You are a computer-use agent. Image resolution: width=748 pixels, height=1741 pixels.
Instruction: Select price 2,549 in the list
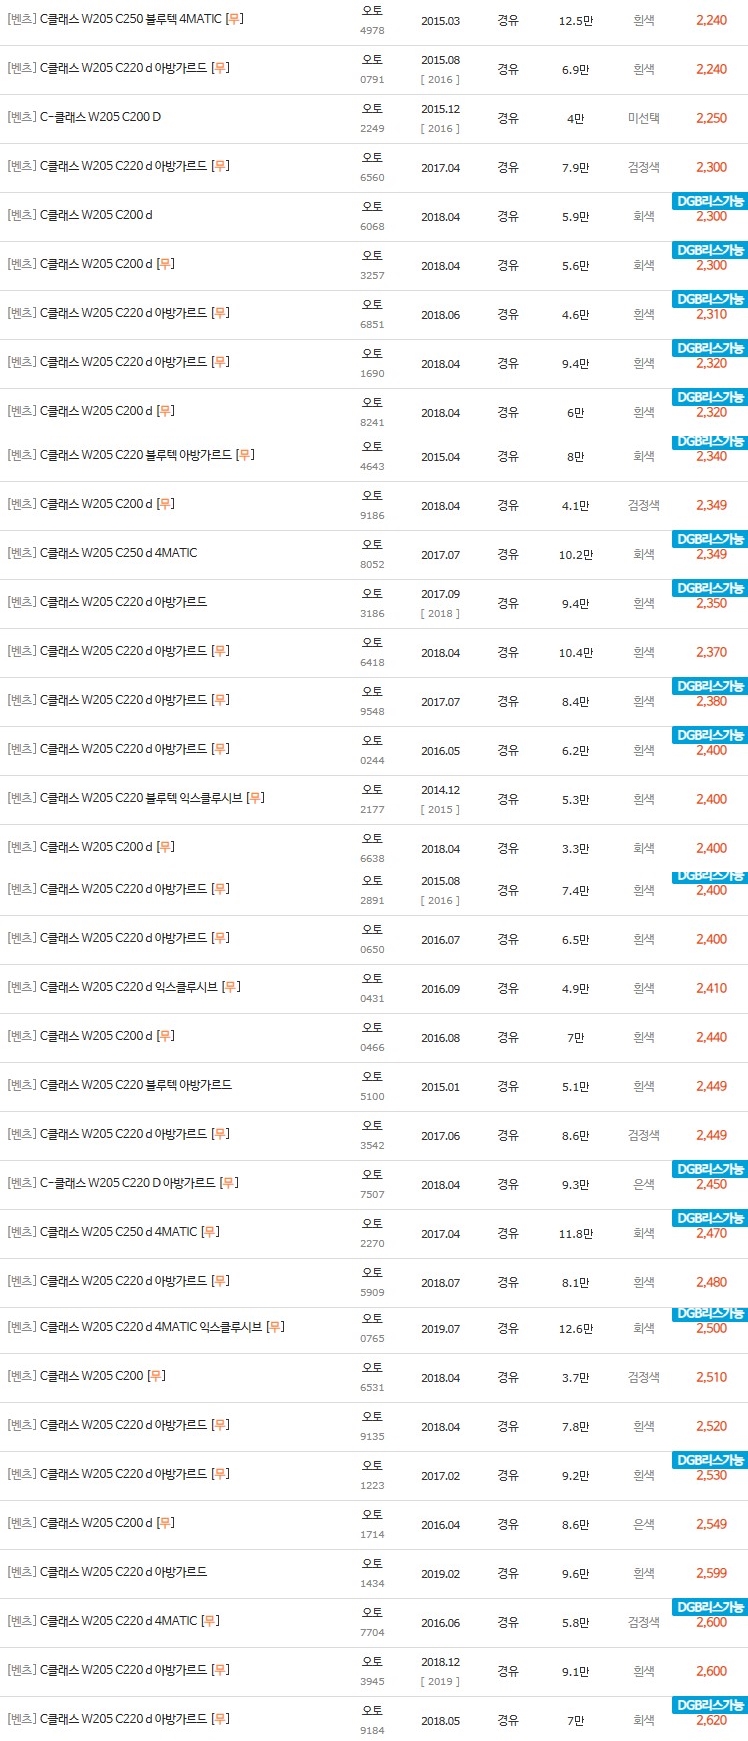click(711, 1524)
